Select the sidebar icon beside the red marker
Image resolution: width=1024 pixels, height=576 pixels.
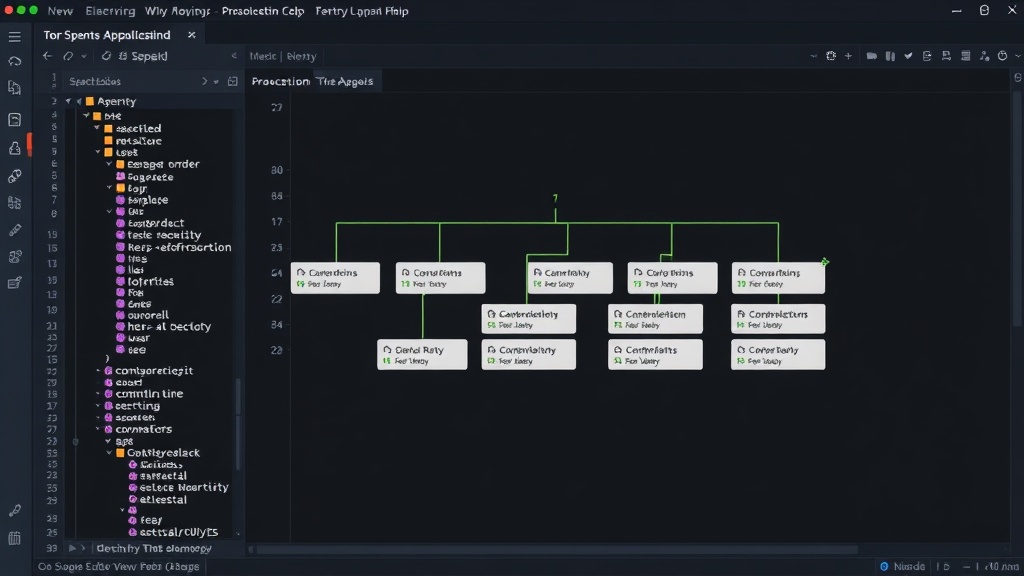click(14, 148)
